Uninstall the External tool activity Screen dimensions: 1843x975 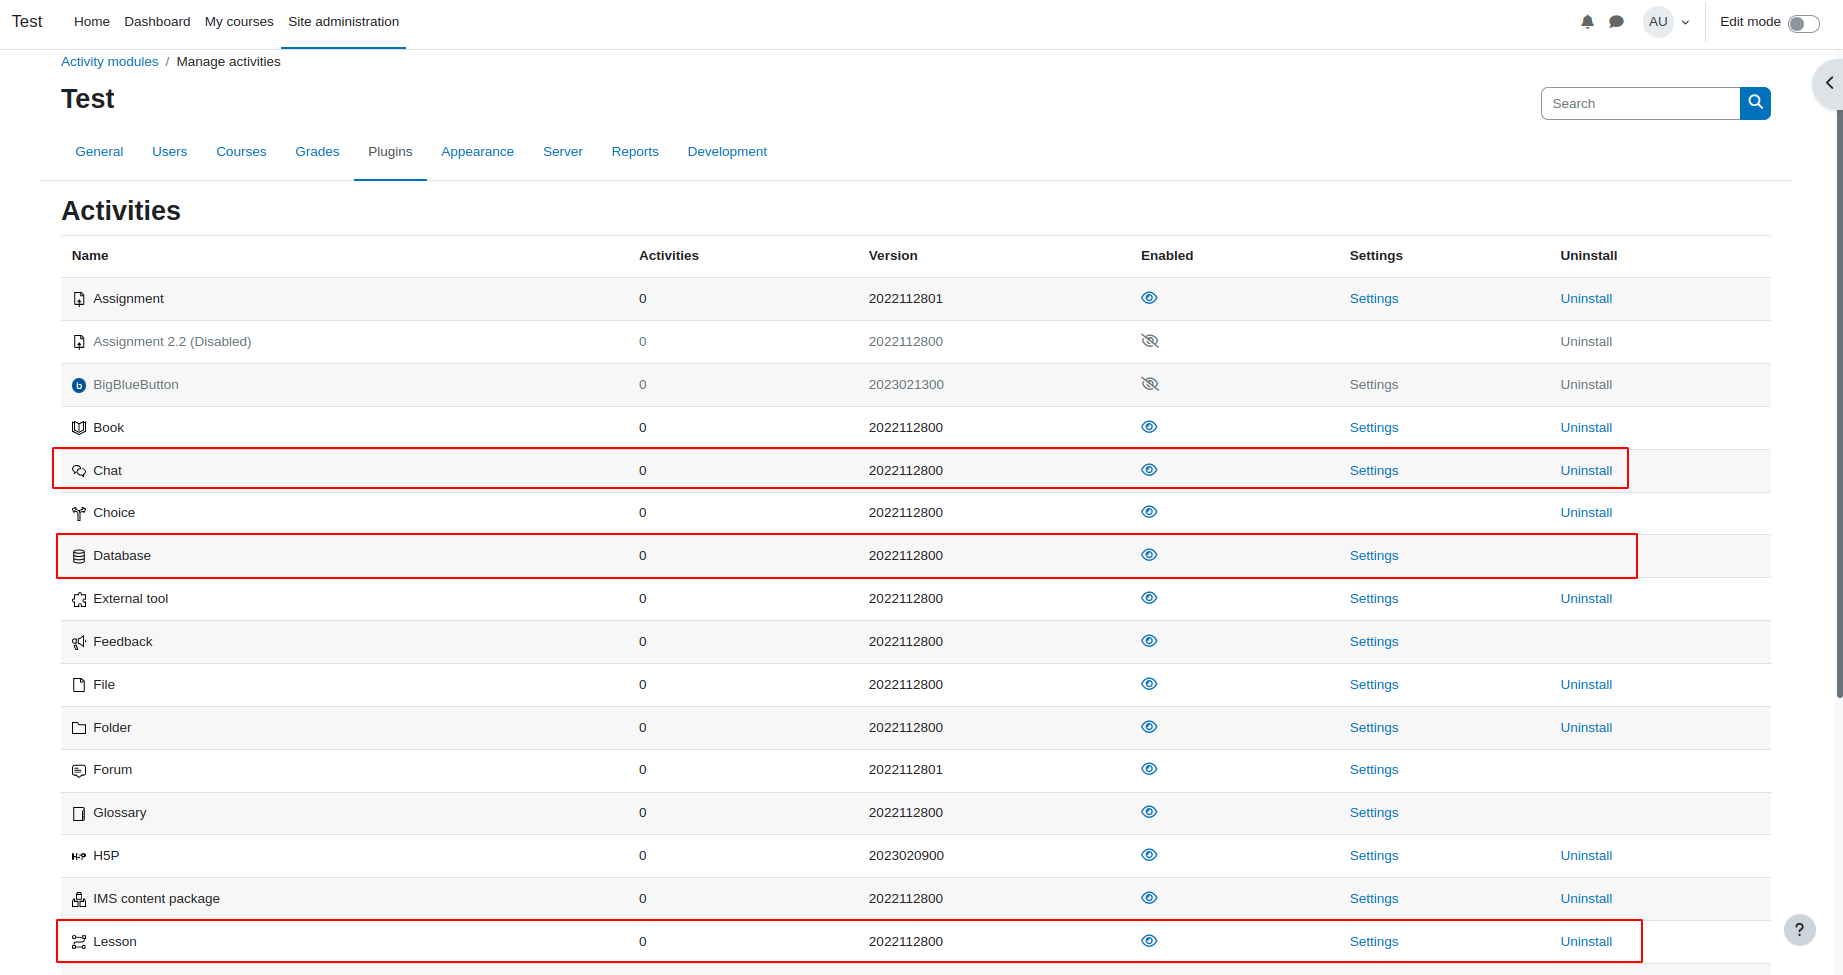tap(1586, 599)
